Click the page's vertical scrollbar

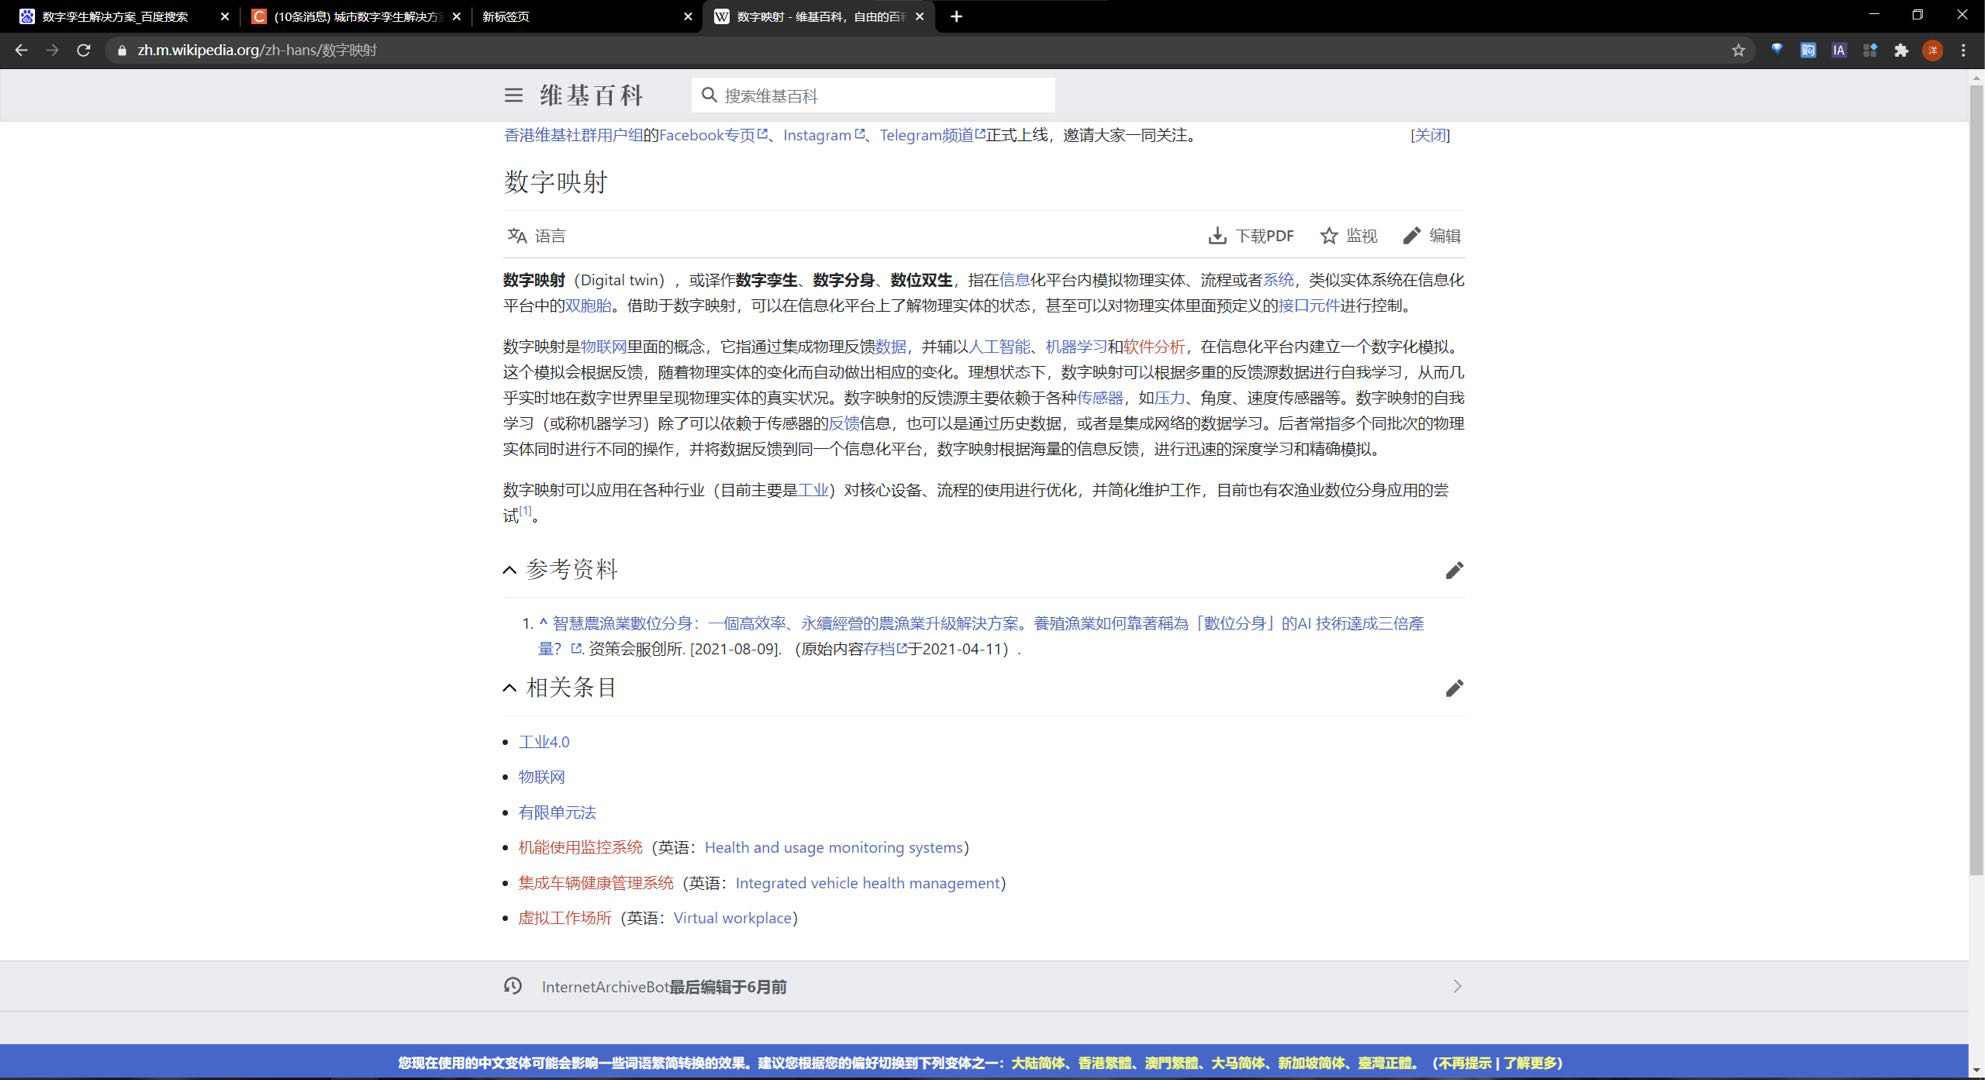[x=1976, y=480]
